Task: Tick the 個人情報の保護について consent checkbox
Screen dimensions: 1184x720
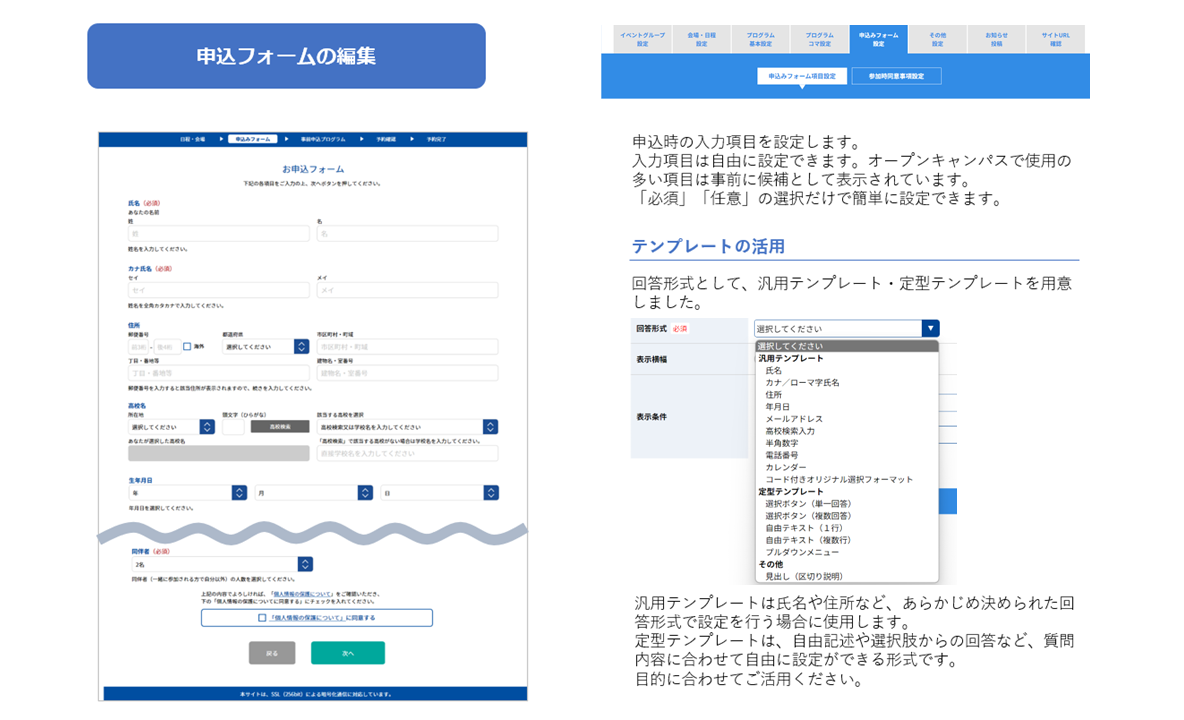Action: (x=262, y=618)
